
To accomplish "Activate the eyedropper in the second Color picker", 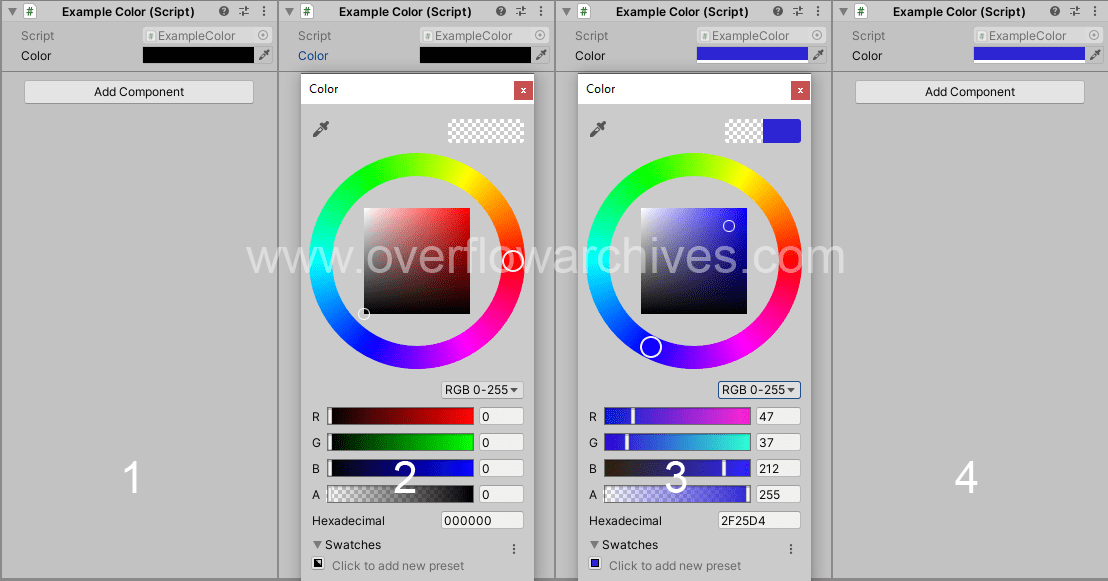I will pos(598,130).
